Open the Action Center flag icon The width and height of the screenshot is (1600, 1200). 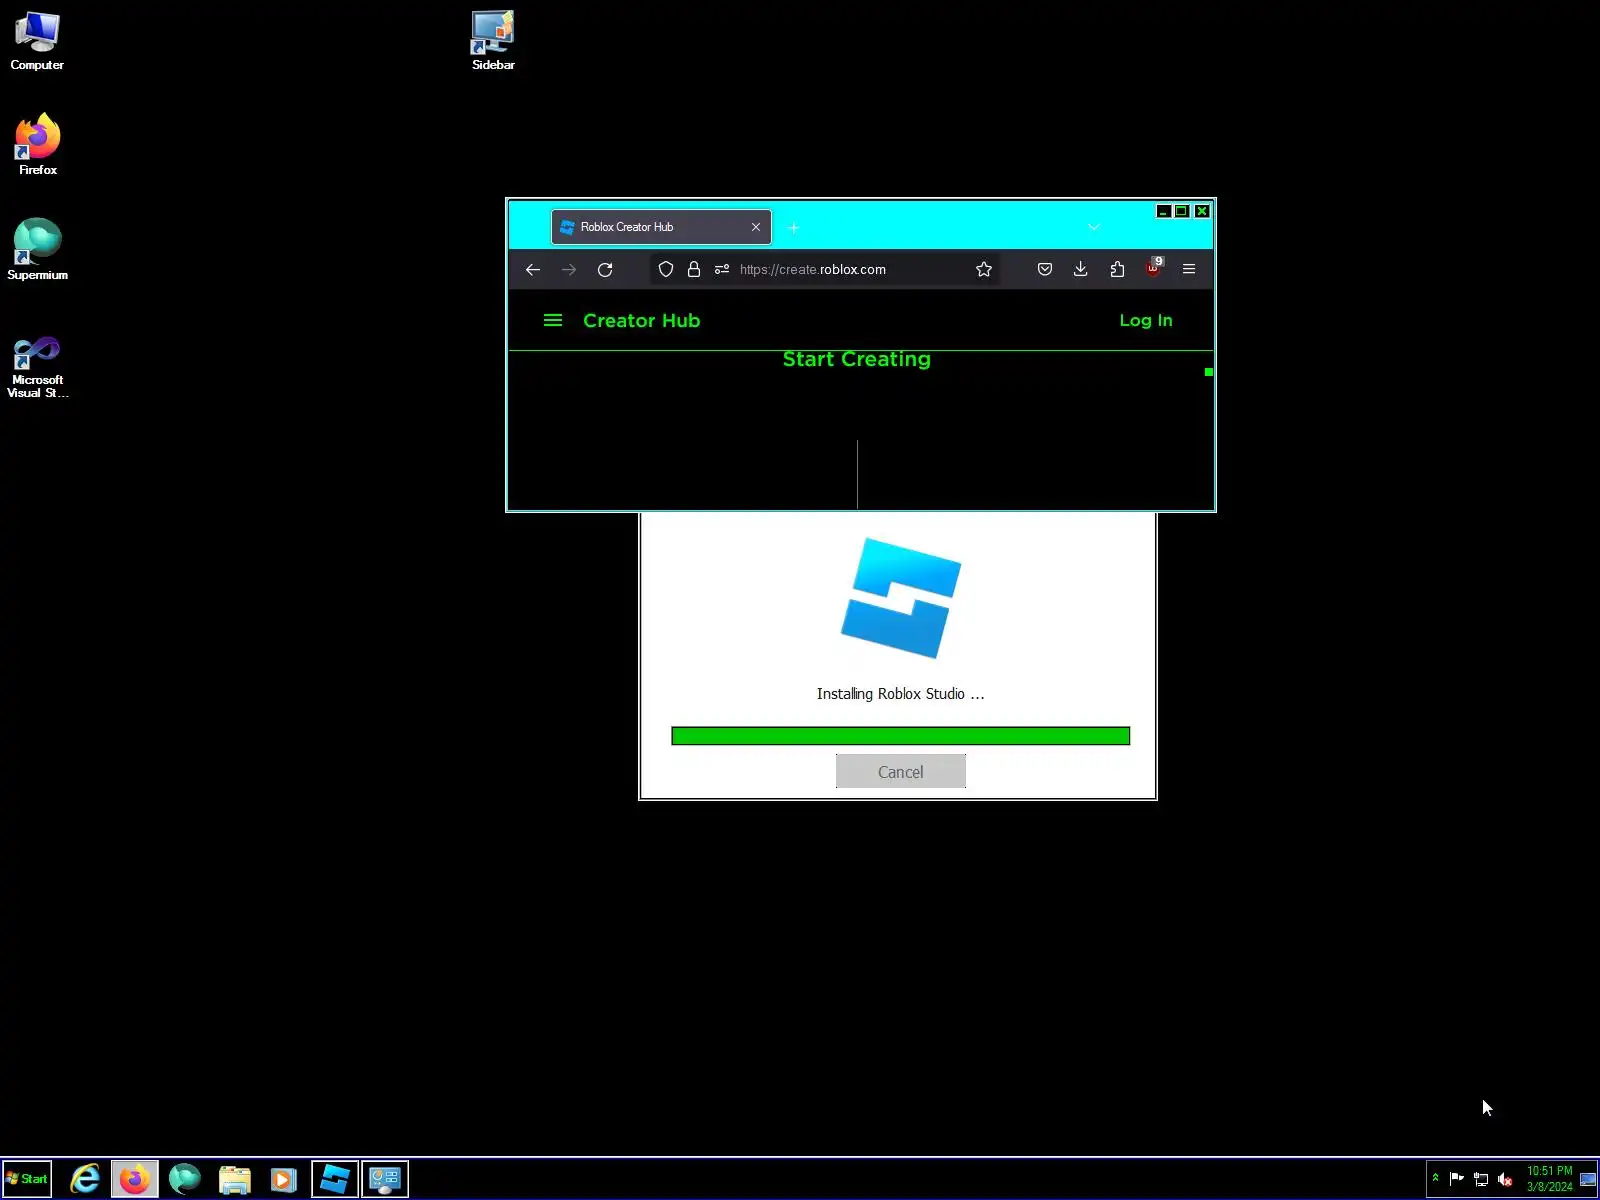coord(1457,1179)
